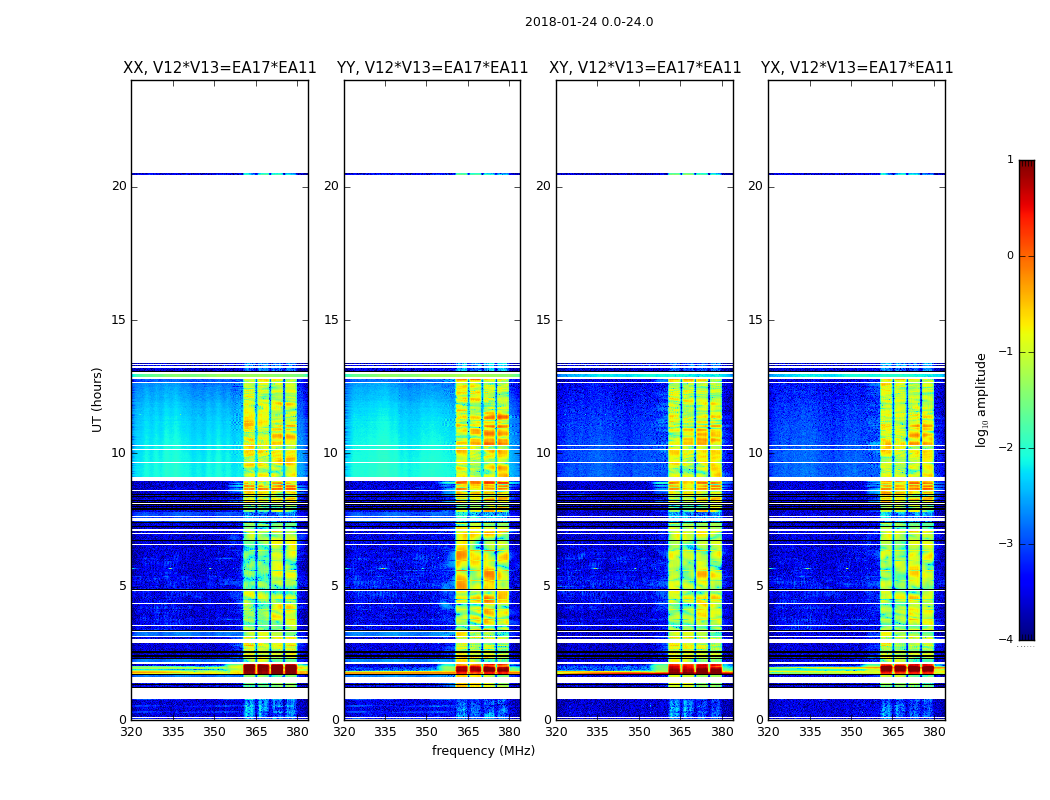Click the figure title '2018-01-24 0.0-24.0'

pos(588,22)
